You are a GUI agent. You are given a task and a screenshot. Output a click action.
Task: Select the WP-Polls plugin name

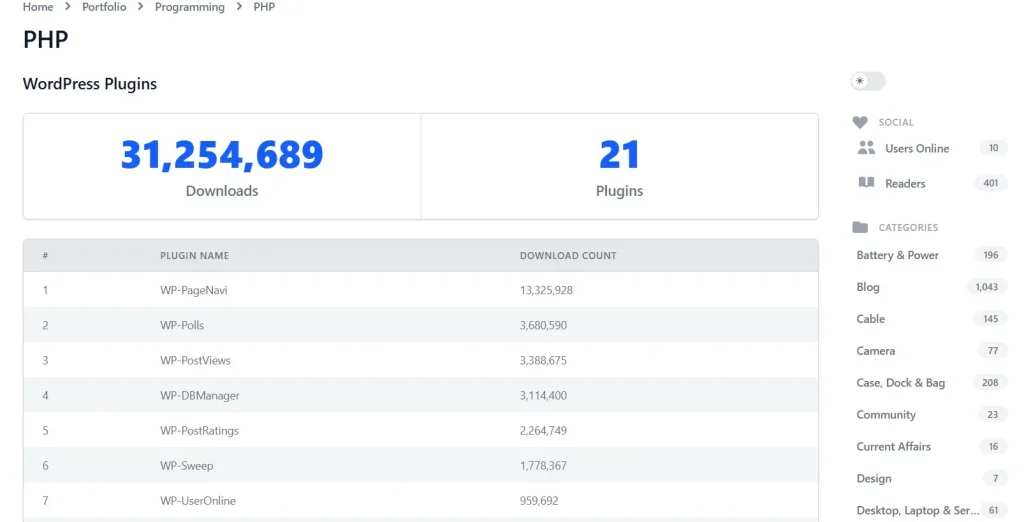click(182, 325)
